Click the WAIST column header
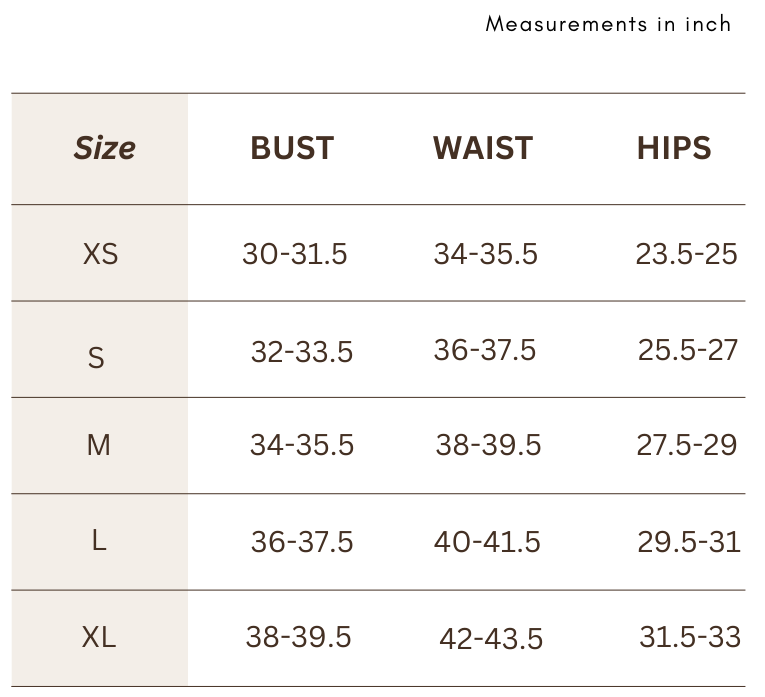765x697 pixels. pos(483,148)
